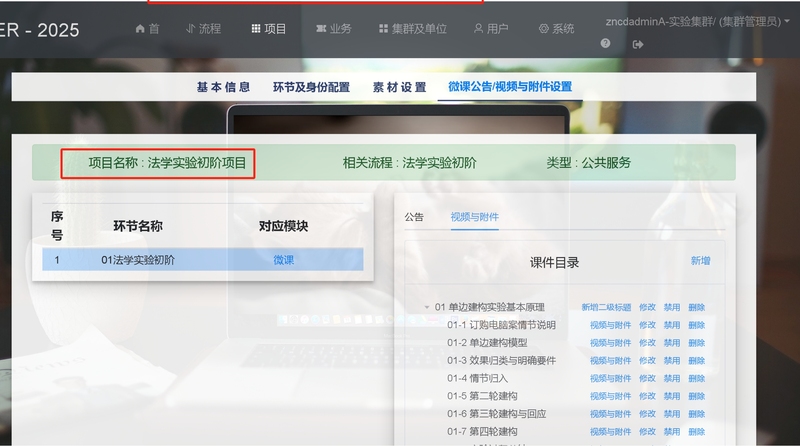Image resolution: width=800 pixels, height=446 pixels.
Task: Select the 微课公告/视频与附件设置 tab
Action: (x=510, y=87)
